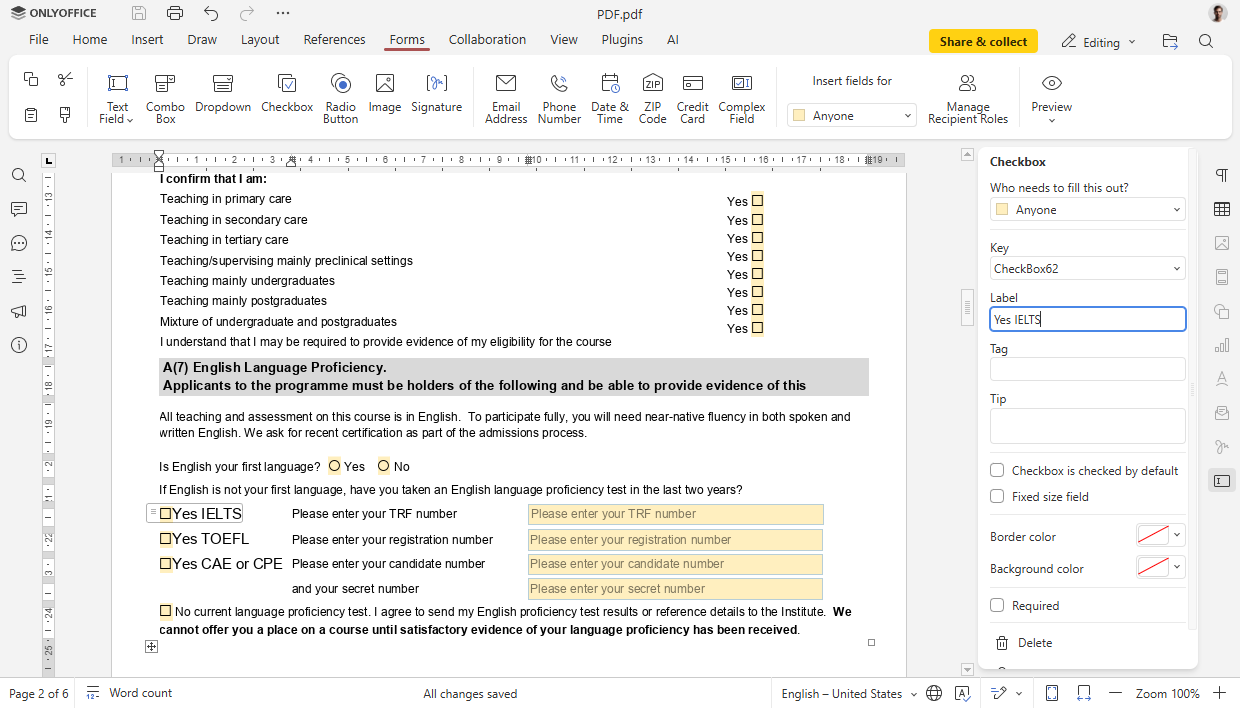The width and height of the screenshot is (1240, 708).
Task: Enable 'Checkbox is checked by default'
Action: pos(996,470)
